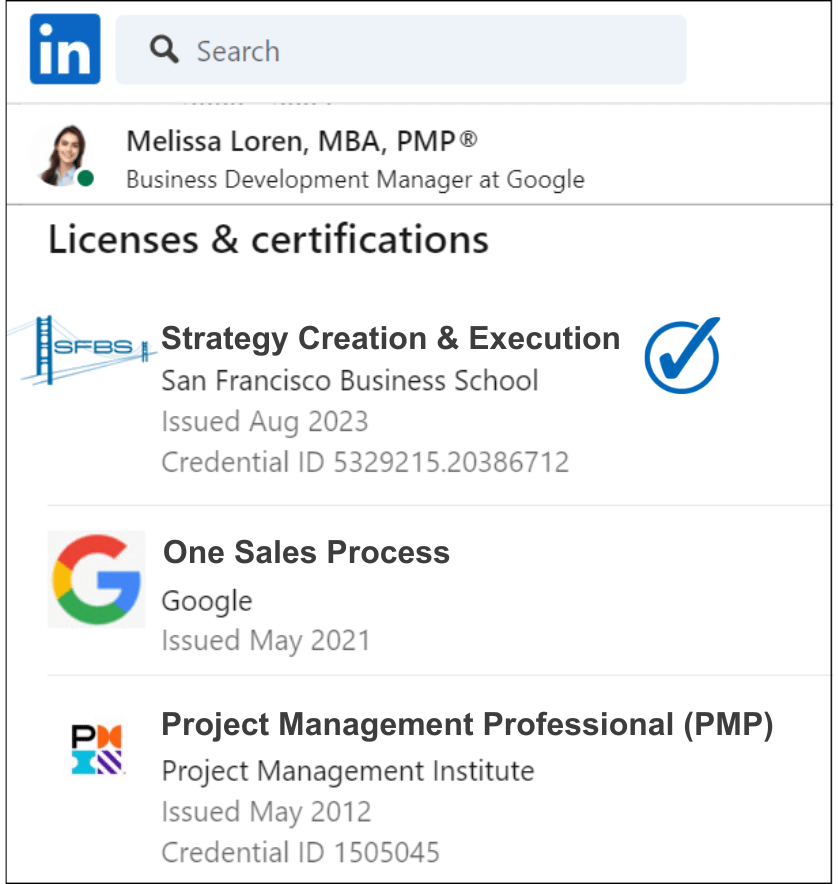Click the blue verified checkmark icon
The height and width of the screenshot is (884, 839).
(x=682, y=355)
